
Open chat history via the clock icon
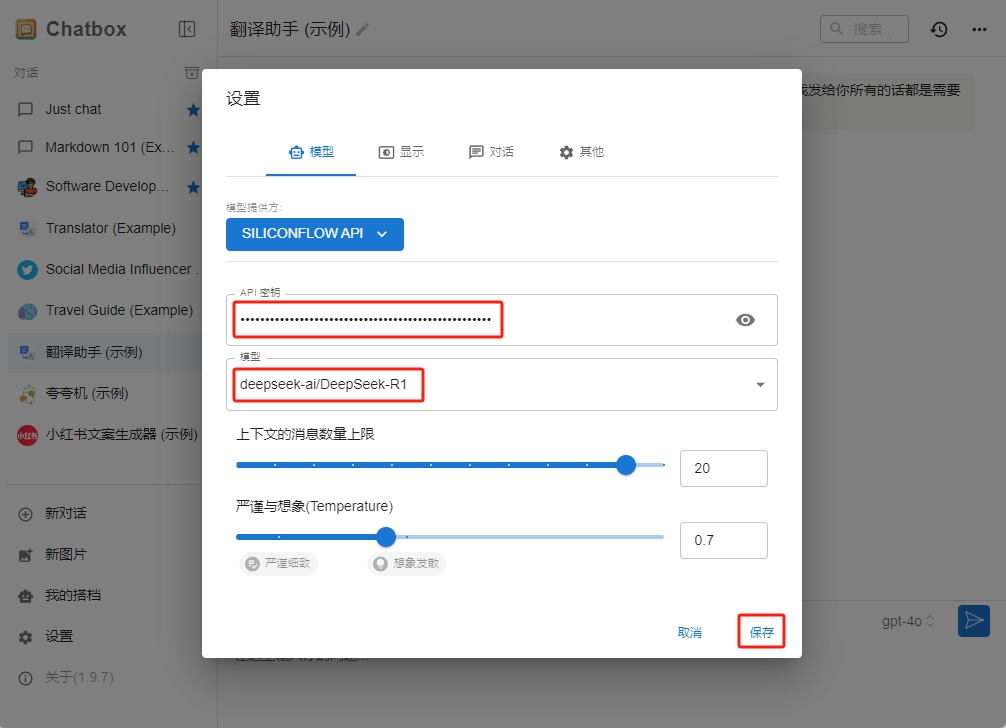[938, 29]
